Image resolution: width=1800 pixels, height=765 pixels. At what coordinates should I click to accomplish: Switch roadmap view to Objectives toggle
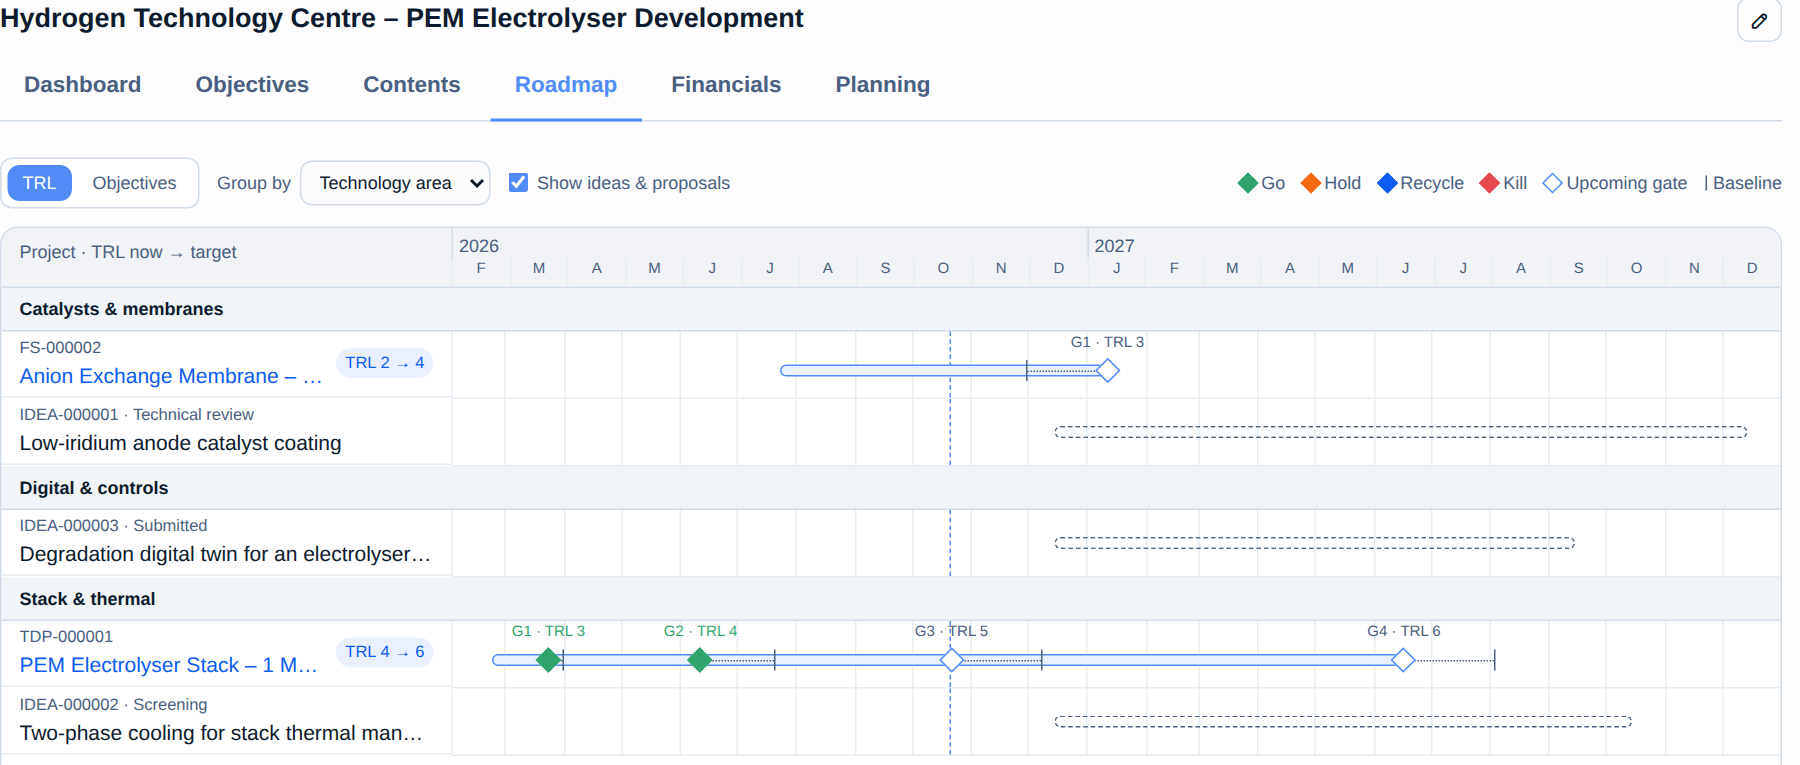[x=134, y=183]
